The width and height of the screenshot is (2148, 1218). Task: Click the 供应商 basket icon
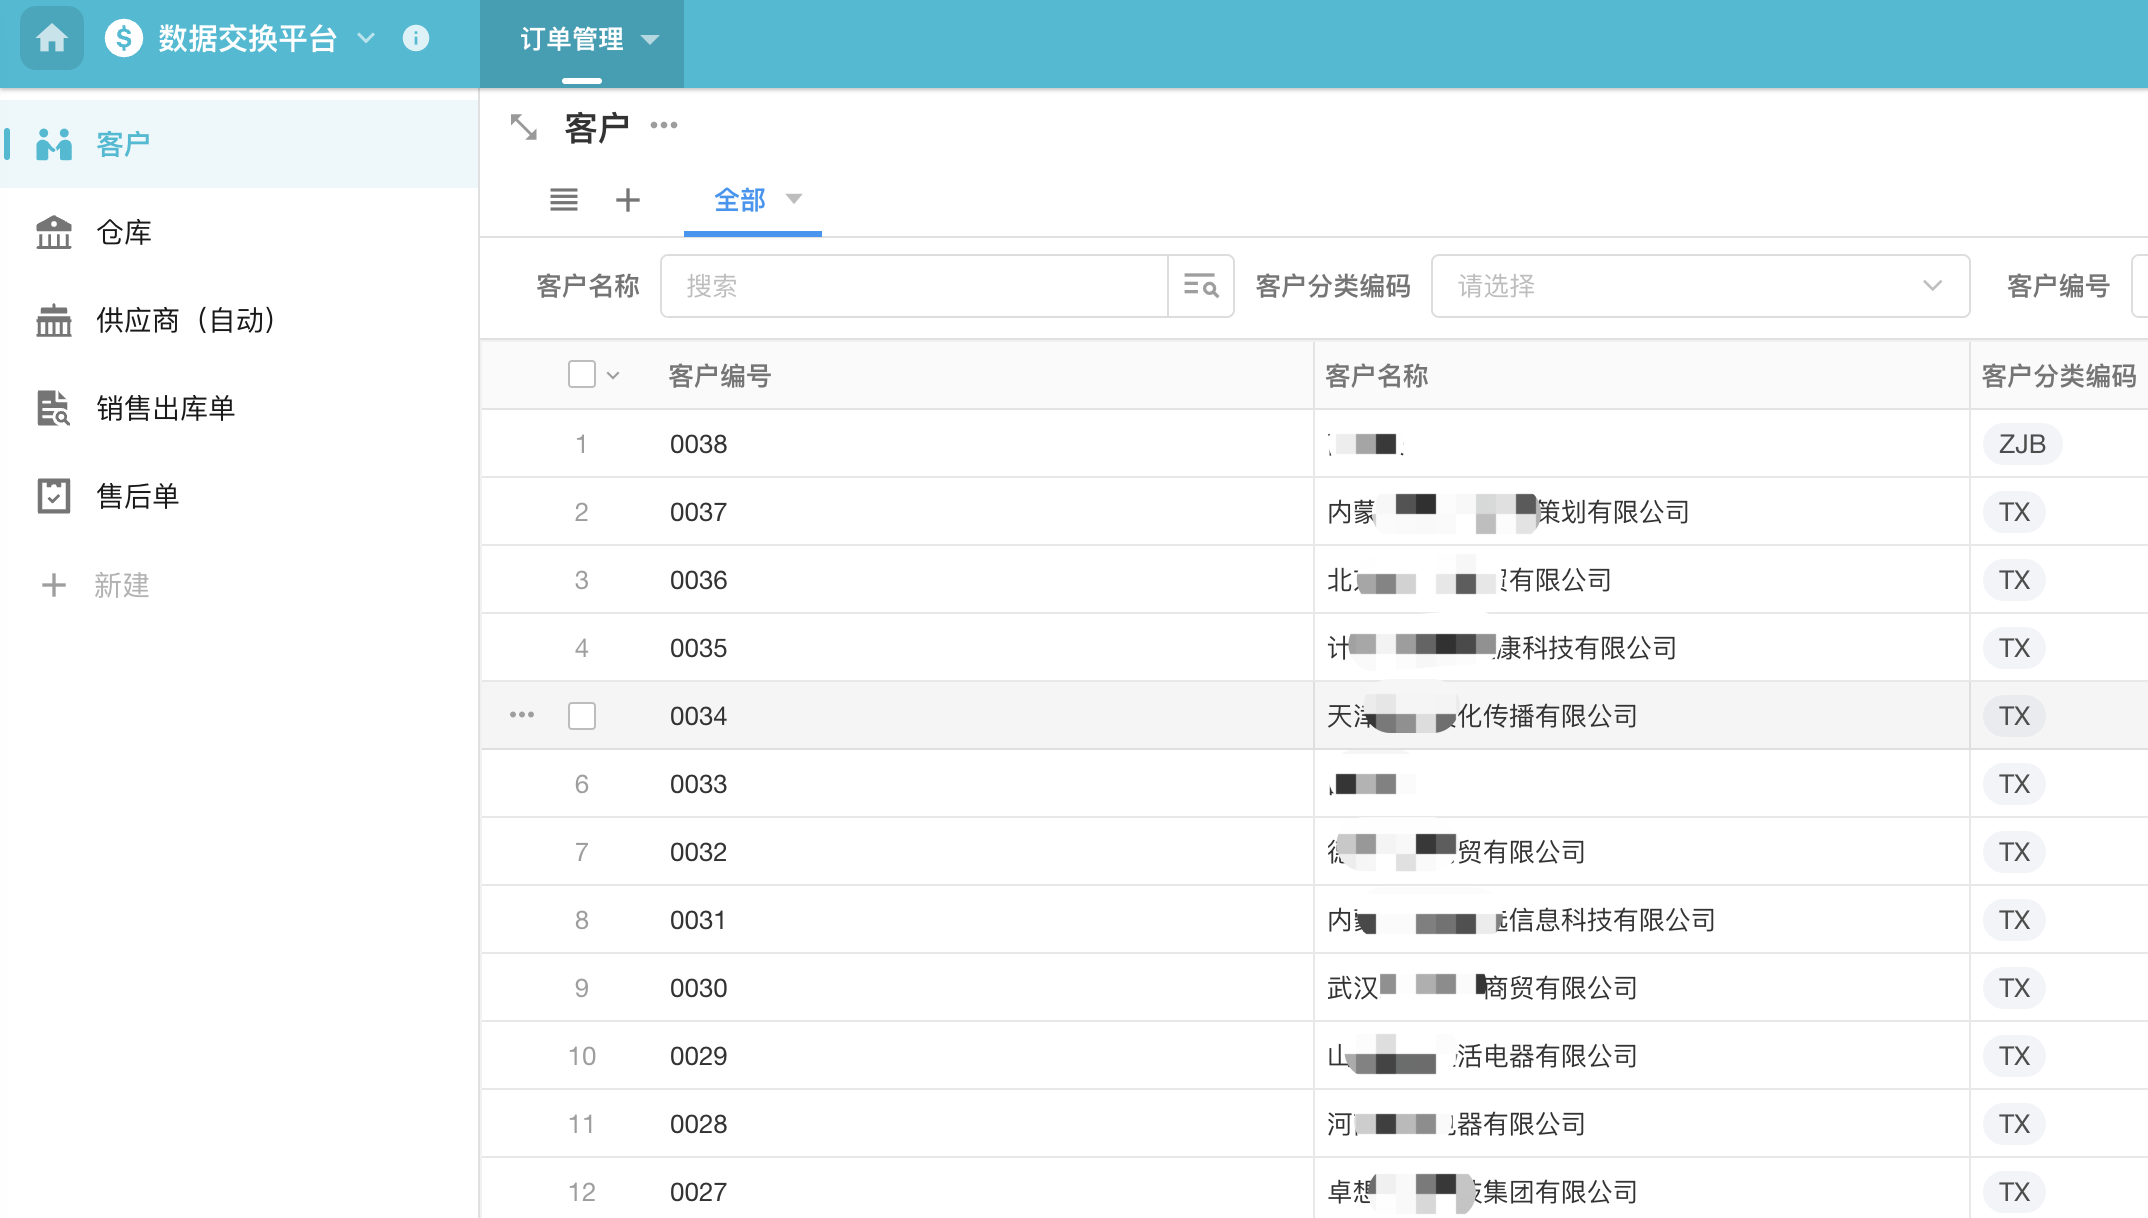(54, 320)
